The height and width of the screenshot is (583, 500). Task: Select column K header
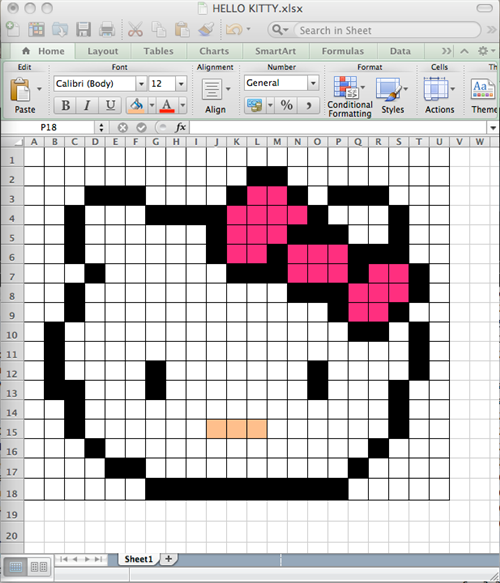236,142
